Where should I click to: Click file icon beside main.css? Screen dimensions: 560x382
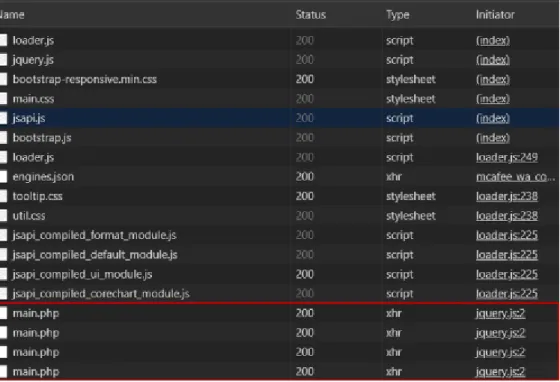pyautogui.click(x=3, y=99)
